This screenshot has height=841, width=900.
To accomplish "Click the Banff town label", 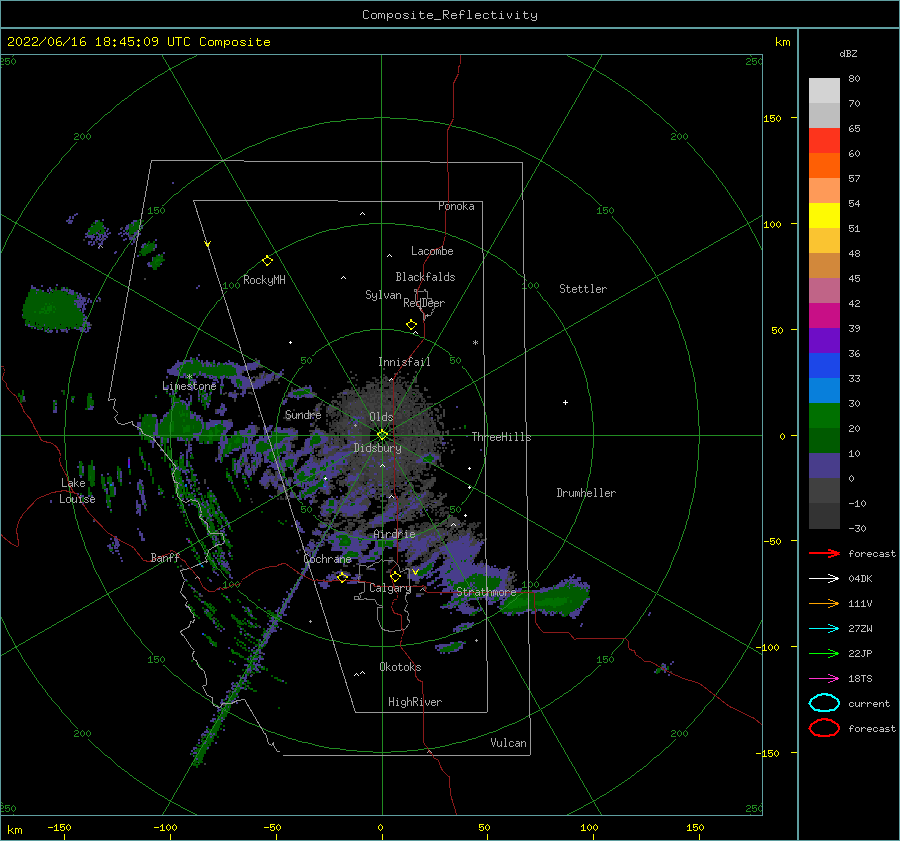I will 165,557.
